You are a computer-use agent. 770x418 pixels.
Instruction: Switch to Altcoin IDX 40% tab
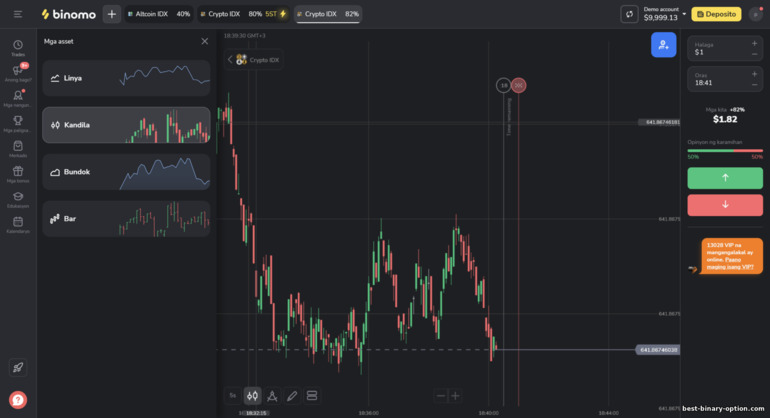[x=158, y=14]
